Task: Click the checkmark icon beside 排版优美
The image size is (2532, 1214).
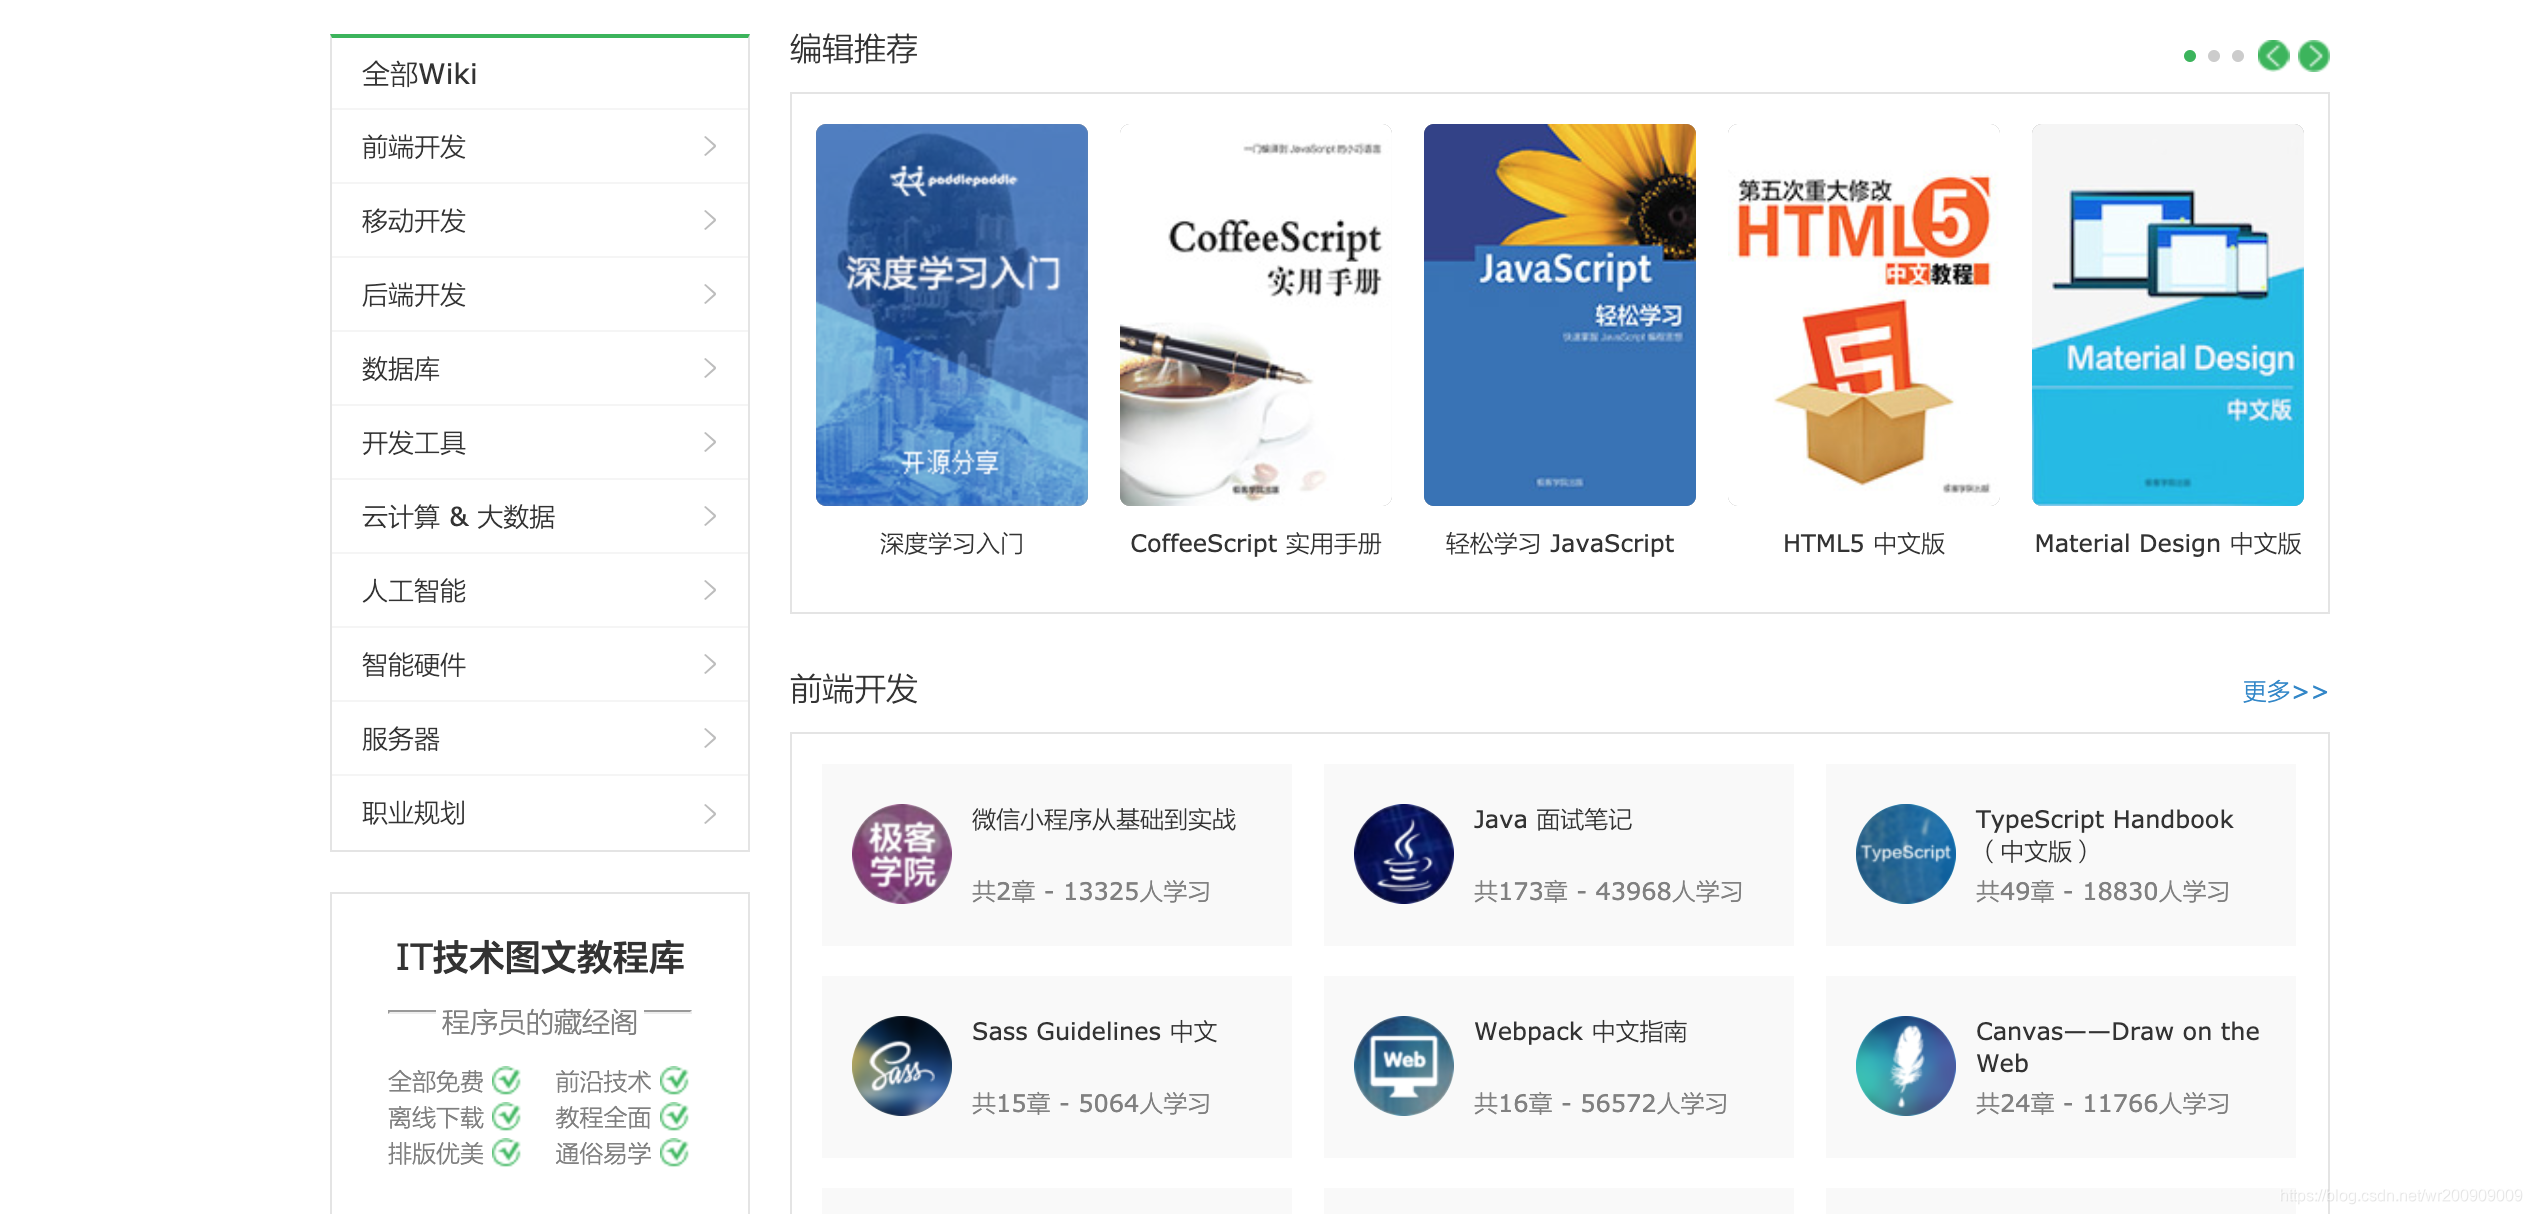Action: 507,1152
